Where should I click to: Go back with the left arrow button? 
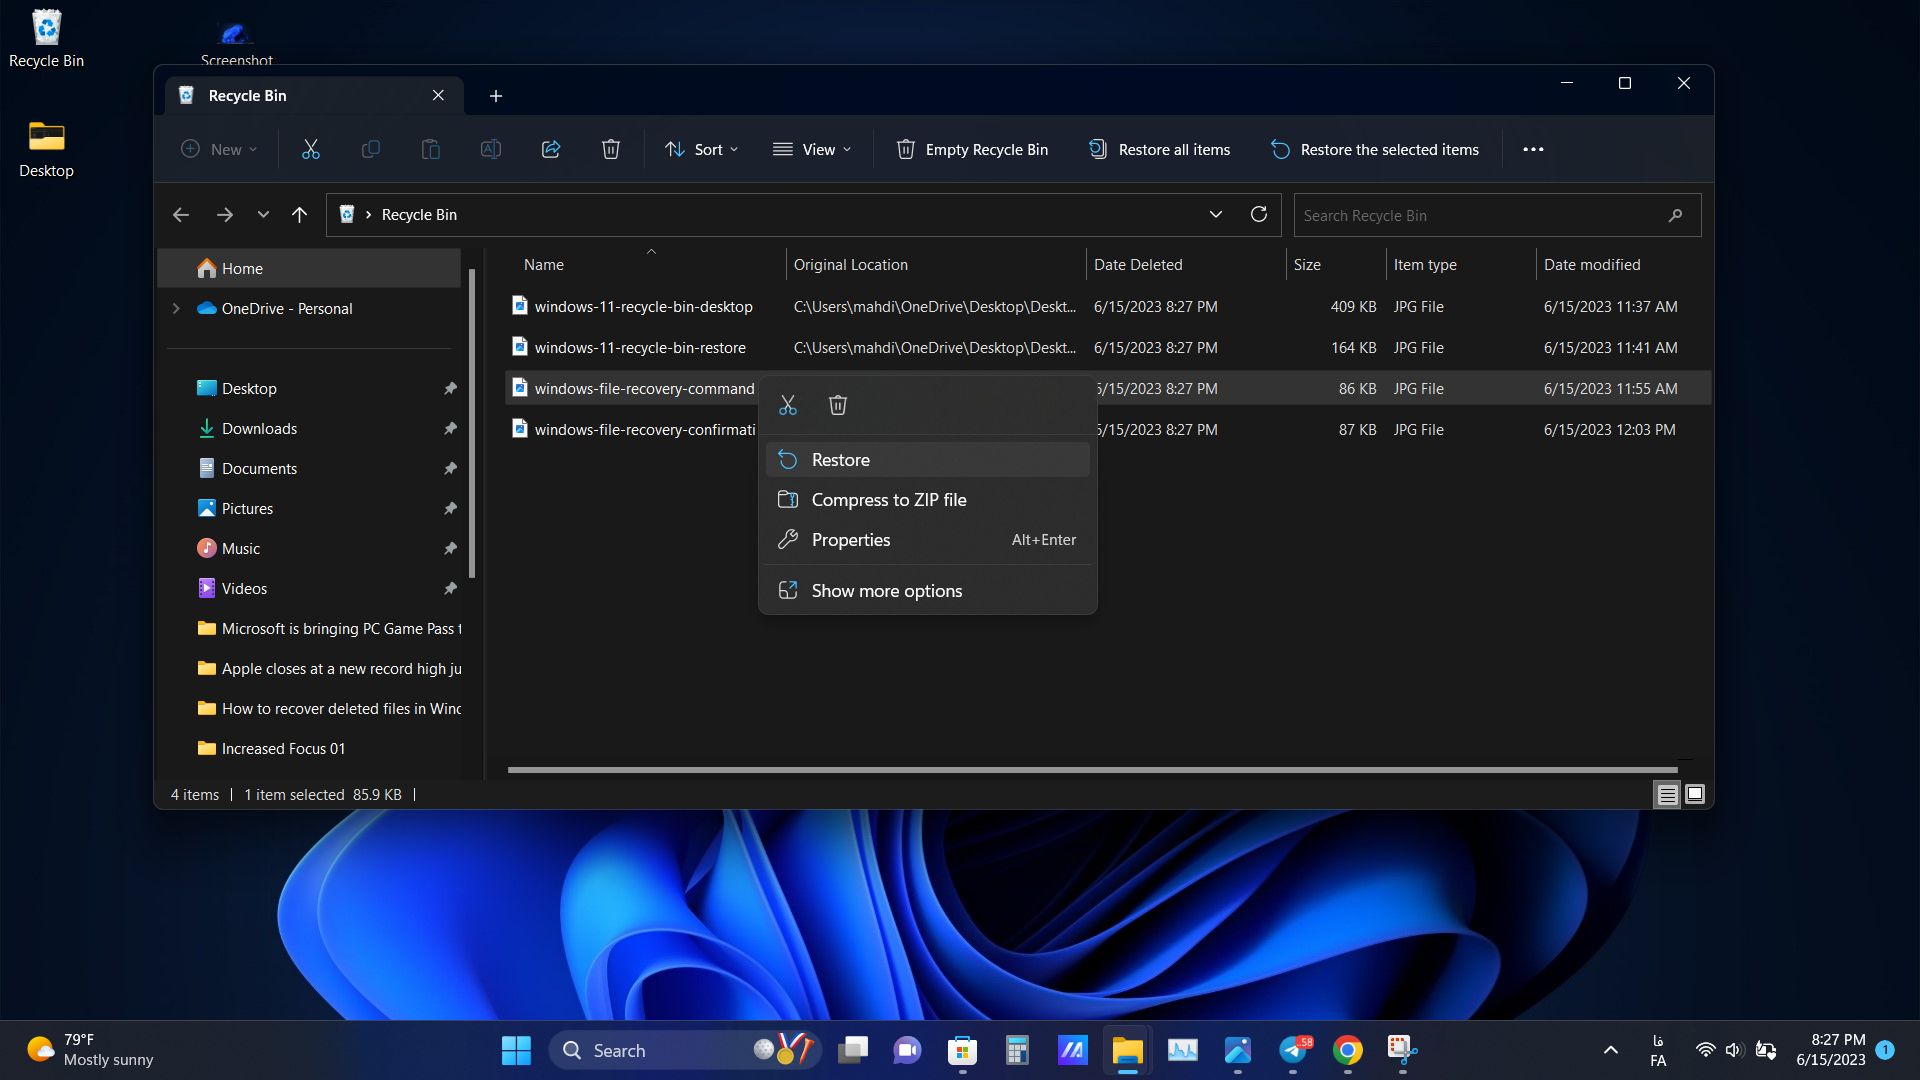click(181, 215)
